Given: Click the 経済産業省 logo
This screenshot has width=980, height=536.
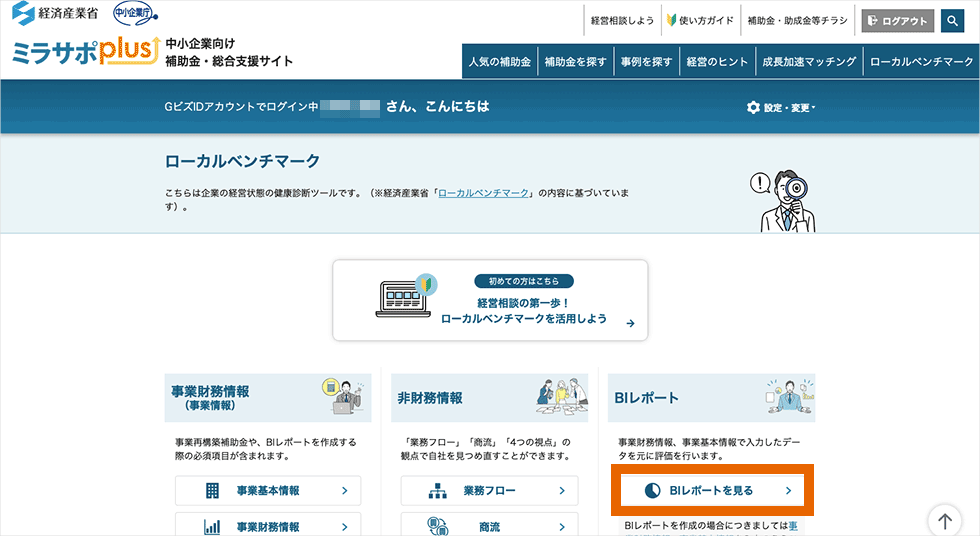Looking at the screenshot, I should click(55, 14).
